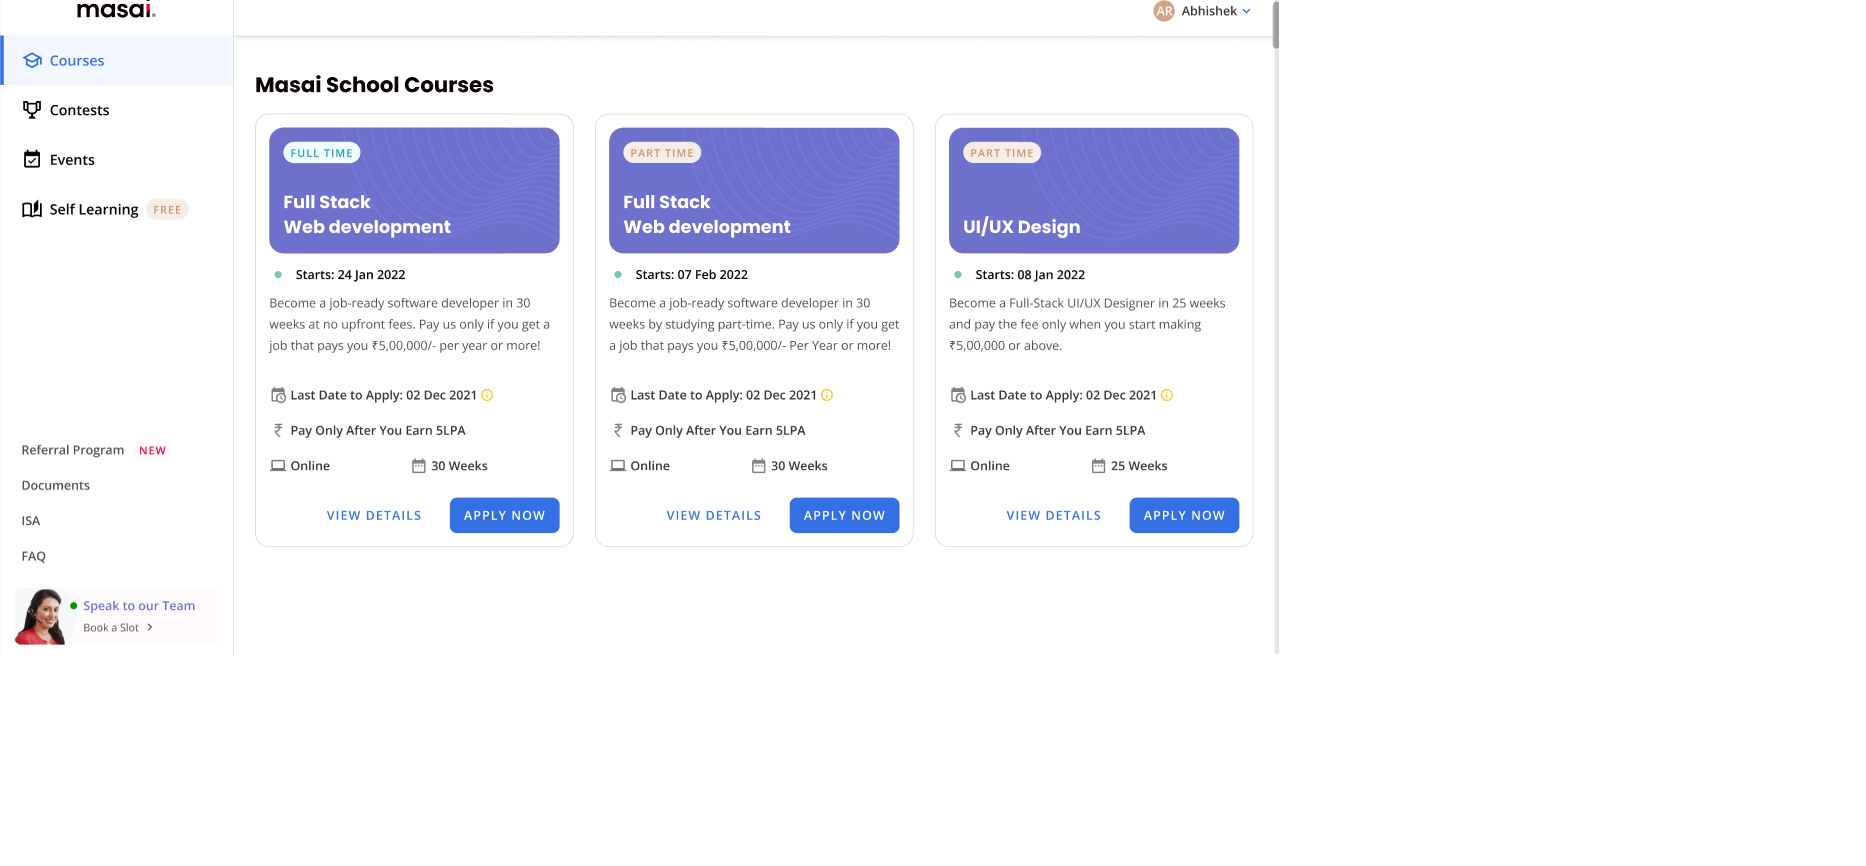Click info icon on part-time Full Stack card
This screenshot has width=1866, height=866.
[x=827, y=395]
